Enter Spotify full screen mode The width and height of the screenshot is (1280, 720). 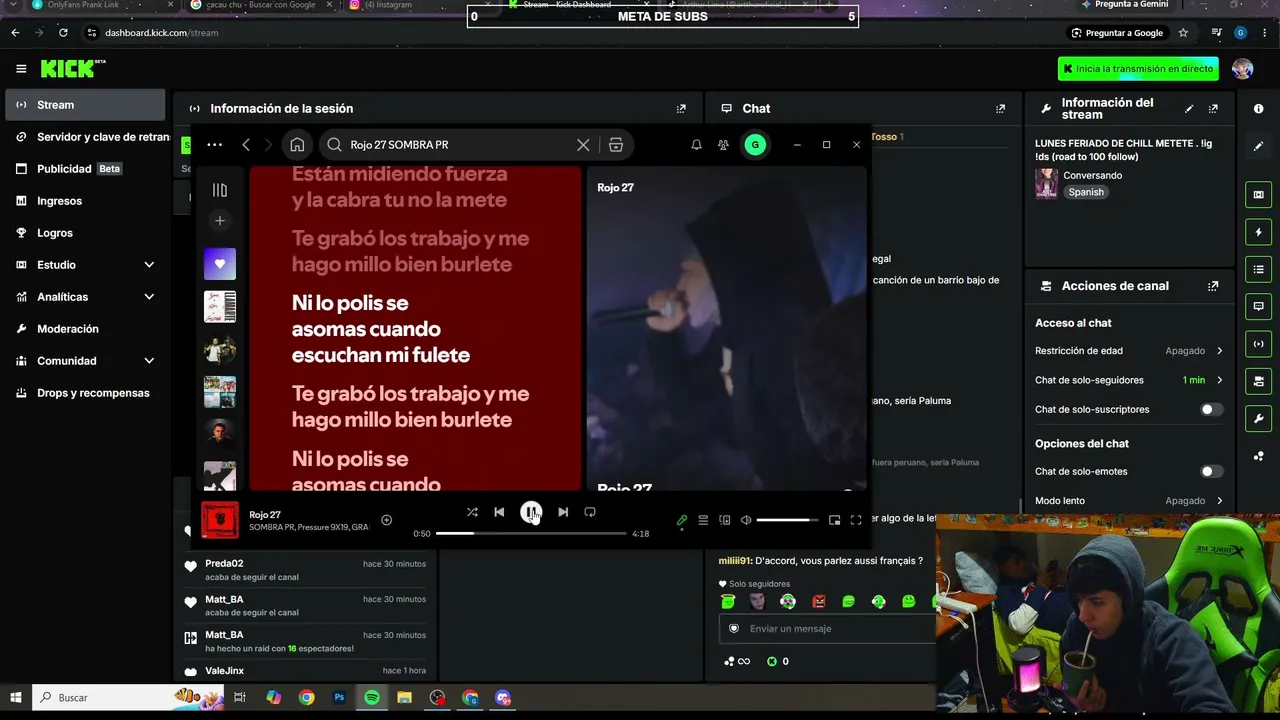[x=856, y=520]
